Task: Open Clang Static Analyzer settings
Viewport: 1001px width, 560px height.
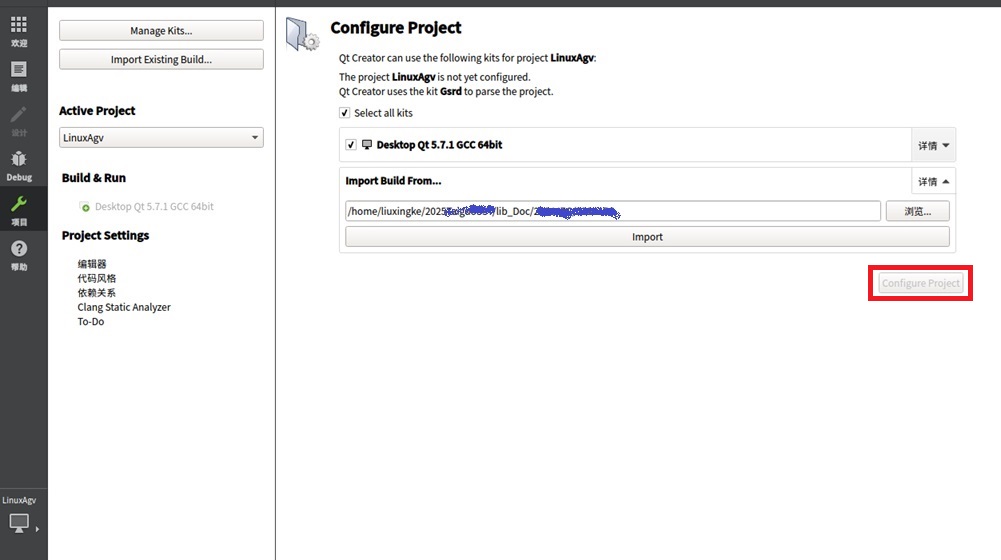Action: click(x=124, y=307)
